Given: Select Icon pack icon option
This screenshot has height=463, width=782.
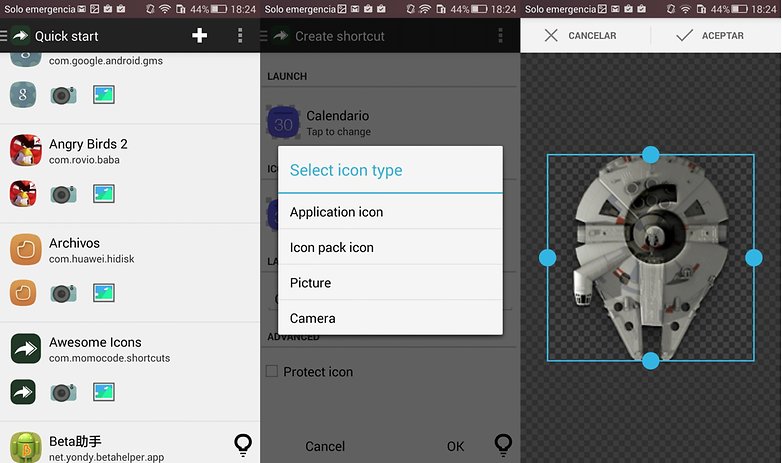Looking at the screenshot, I should [x=390, y=247].
